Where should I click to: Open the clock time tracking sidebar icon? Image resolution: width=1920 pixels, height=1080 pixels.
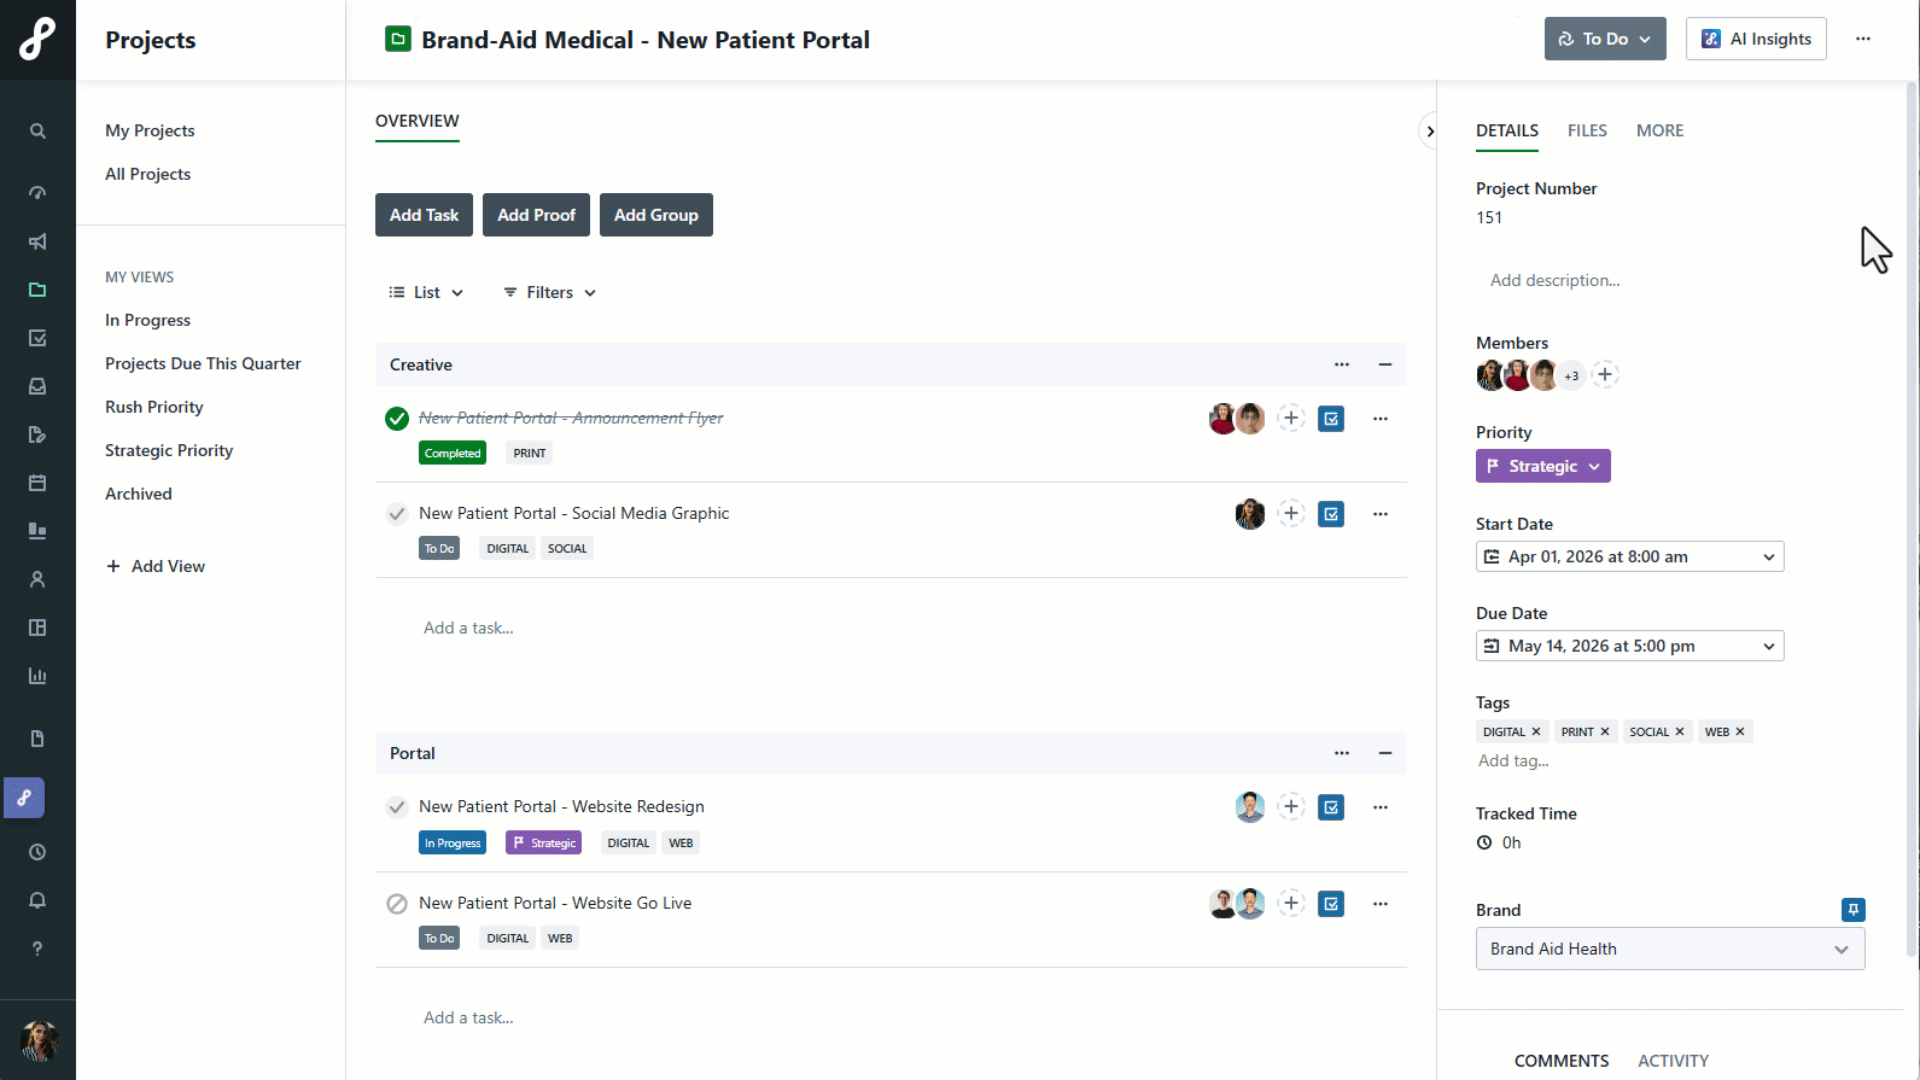[37, 852]
